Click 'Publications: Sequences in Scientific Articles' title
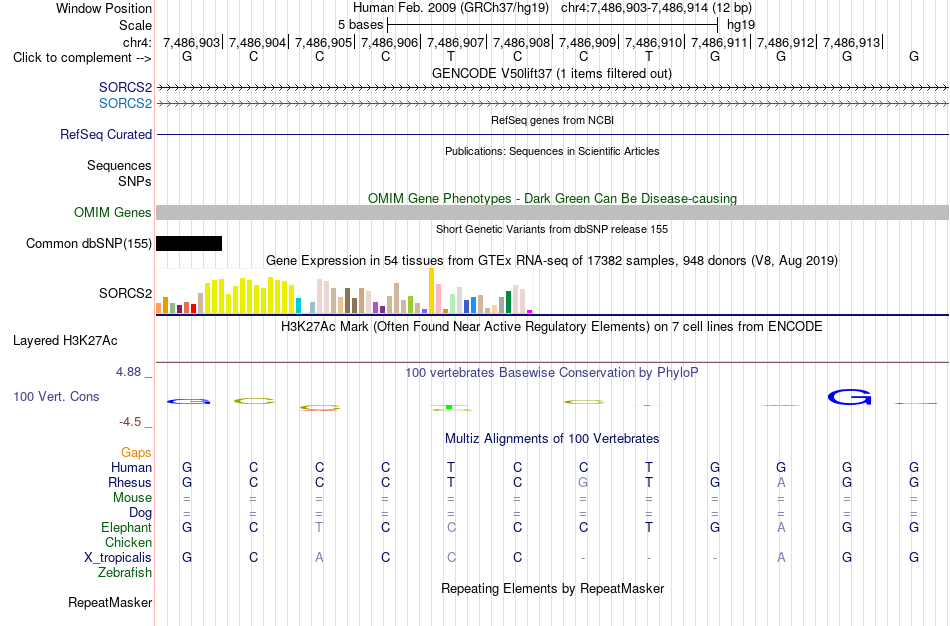 tap(552, 151)
